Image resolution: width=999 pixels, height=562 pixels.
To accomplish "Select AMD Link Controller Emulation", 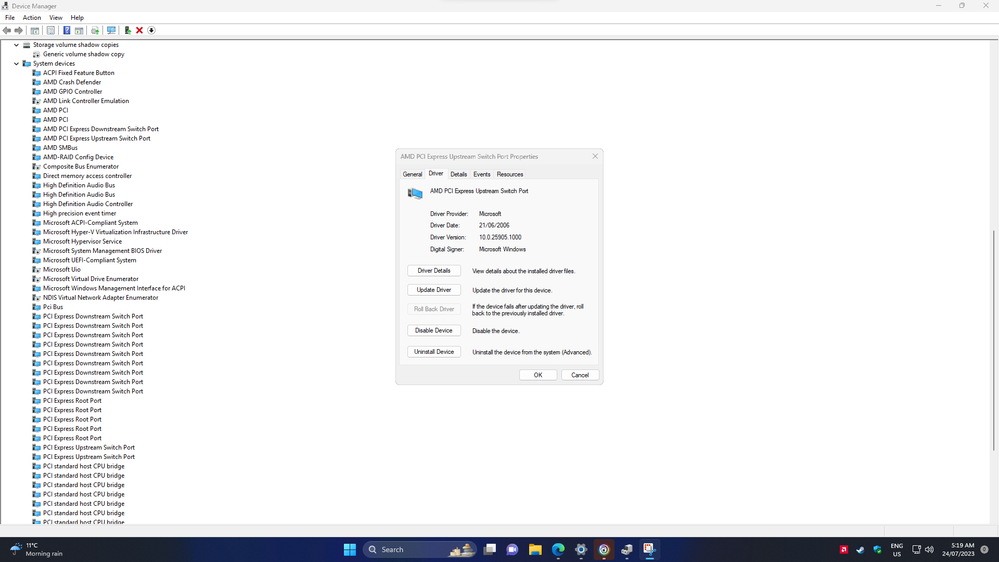I will (x=86, y=101).
